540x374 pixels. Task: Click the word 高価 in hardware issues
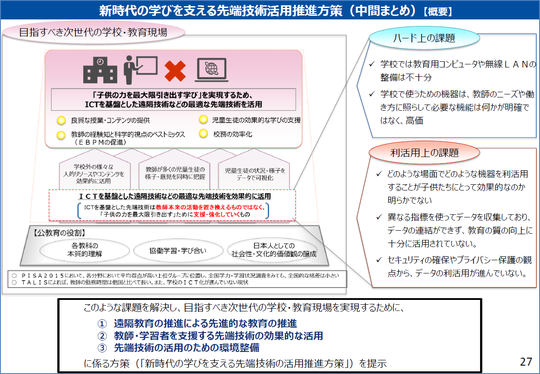click(414, 121)
